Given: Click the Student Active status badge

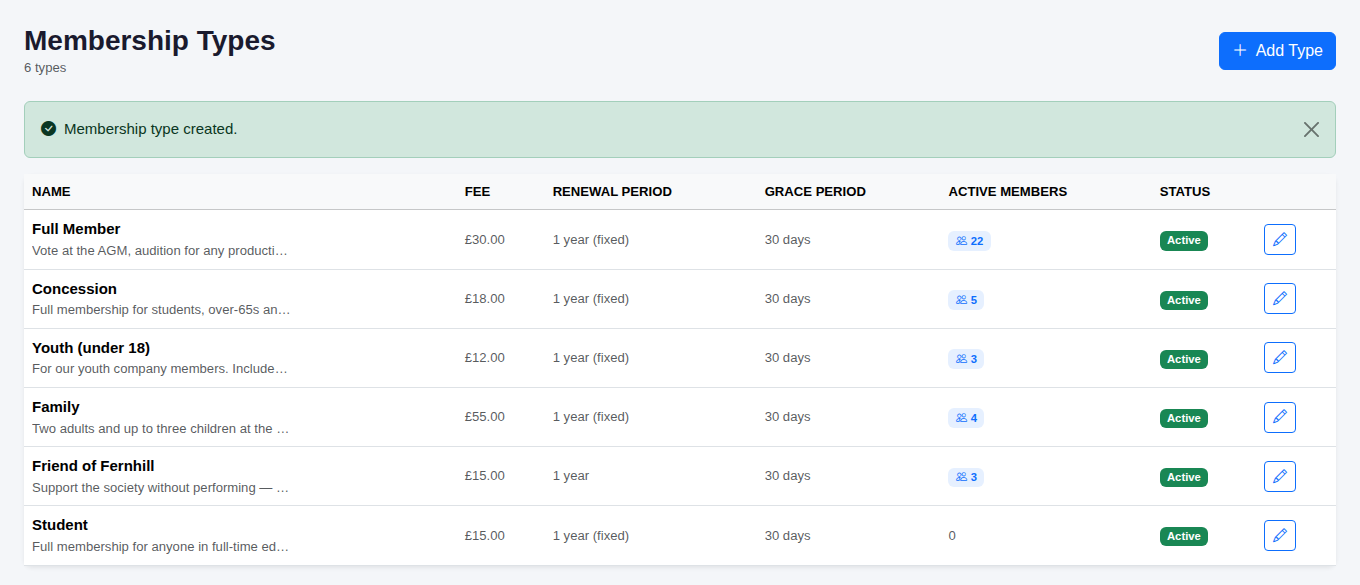Looking at the screenshot, I should 1184,536.
